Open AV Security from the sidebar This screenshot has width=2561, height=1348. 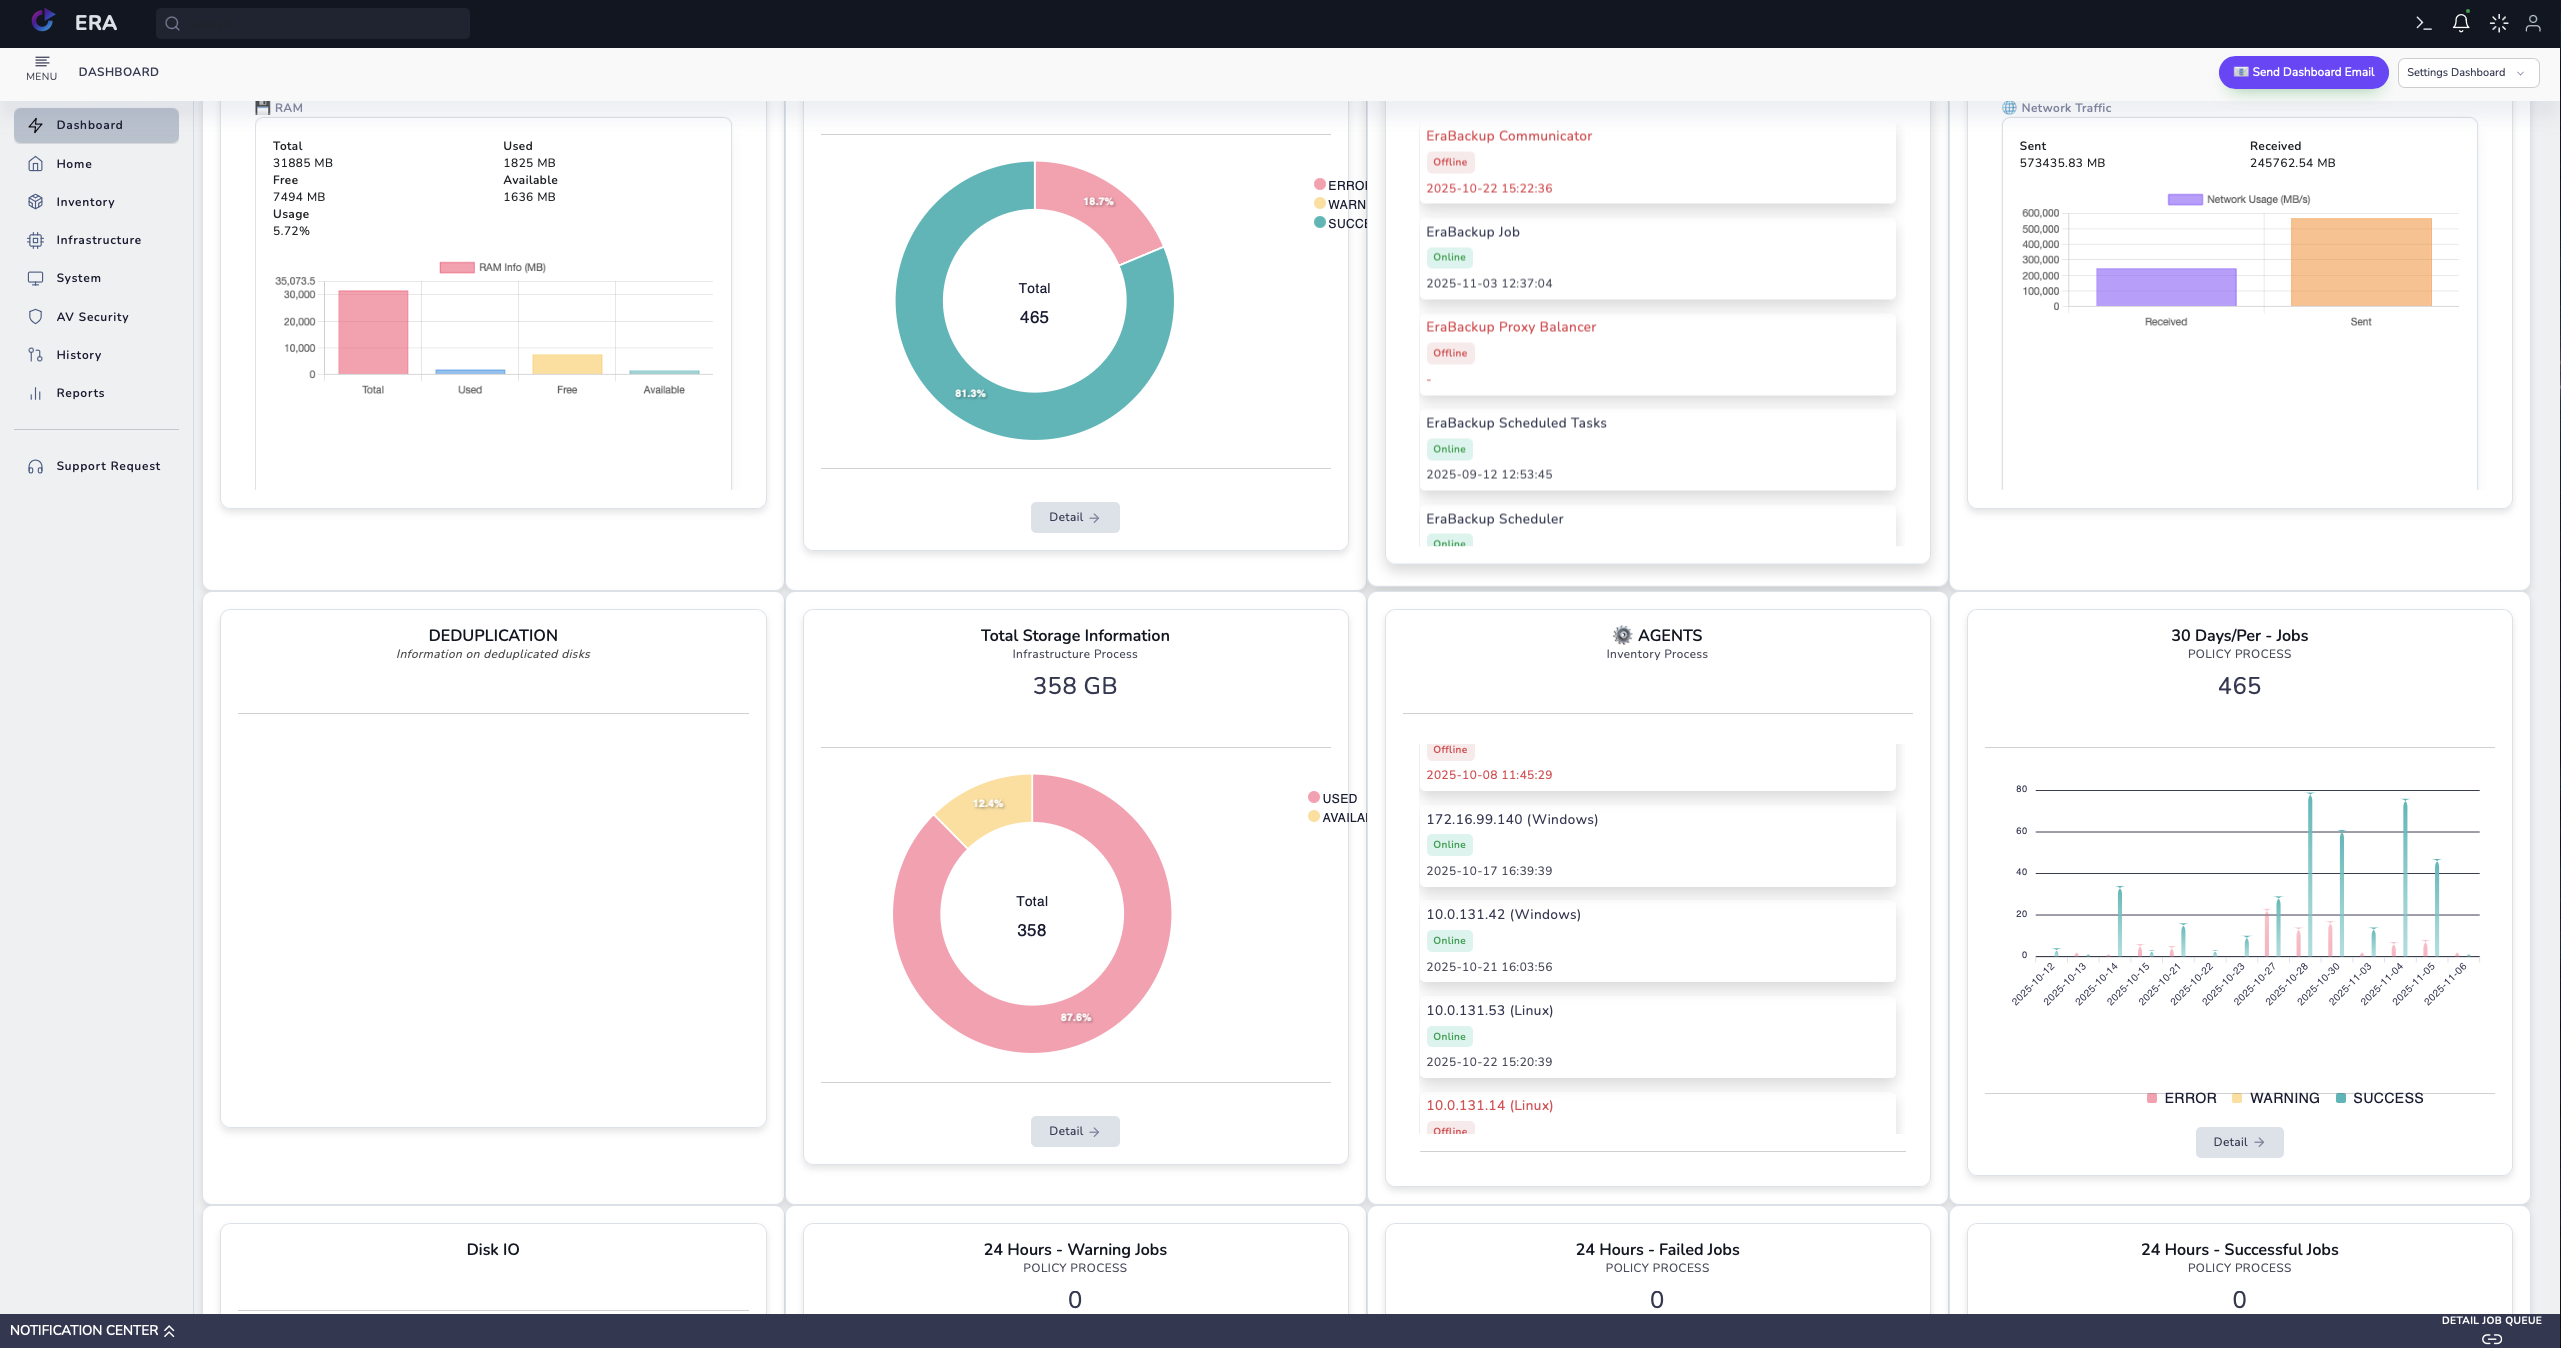pyautogui.click(x=92, y=316)
